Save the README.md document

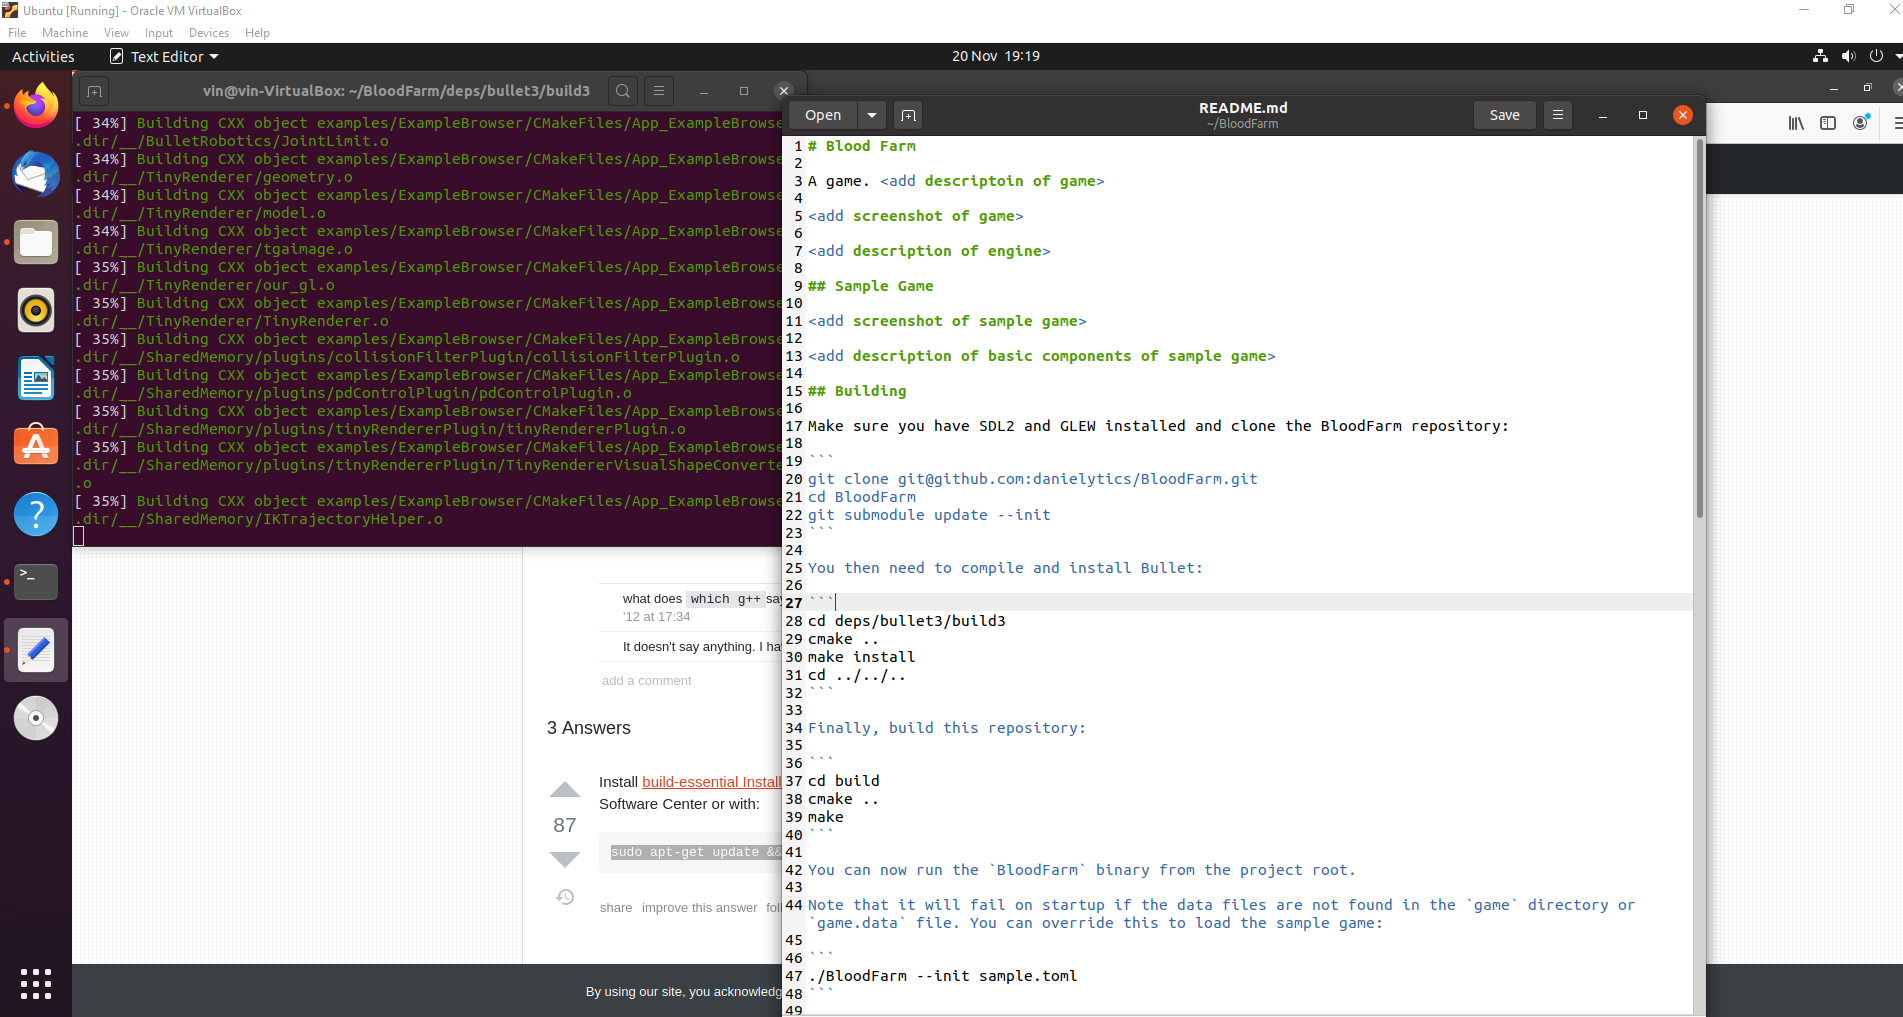pos(1504,115)
